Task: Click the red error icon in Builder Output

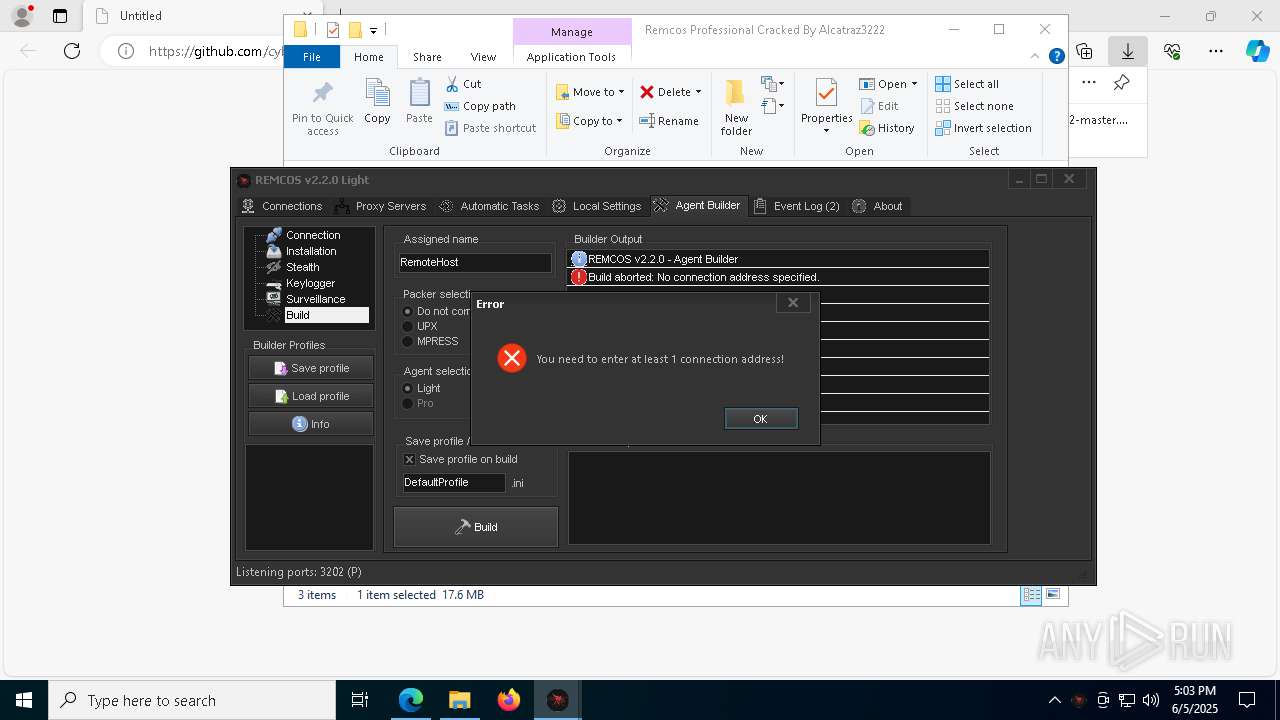Action: [579, 277]
